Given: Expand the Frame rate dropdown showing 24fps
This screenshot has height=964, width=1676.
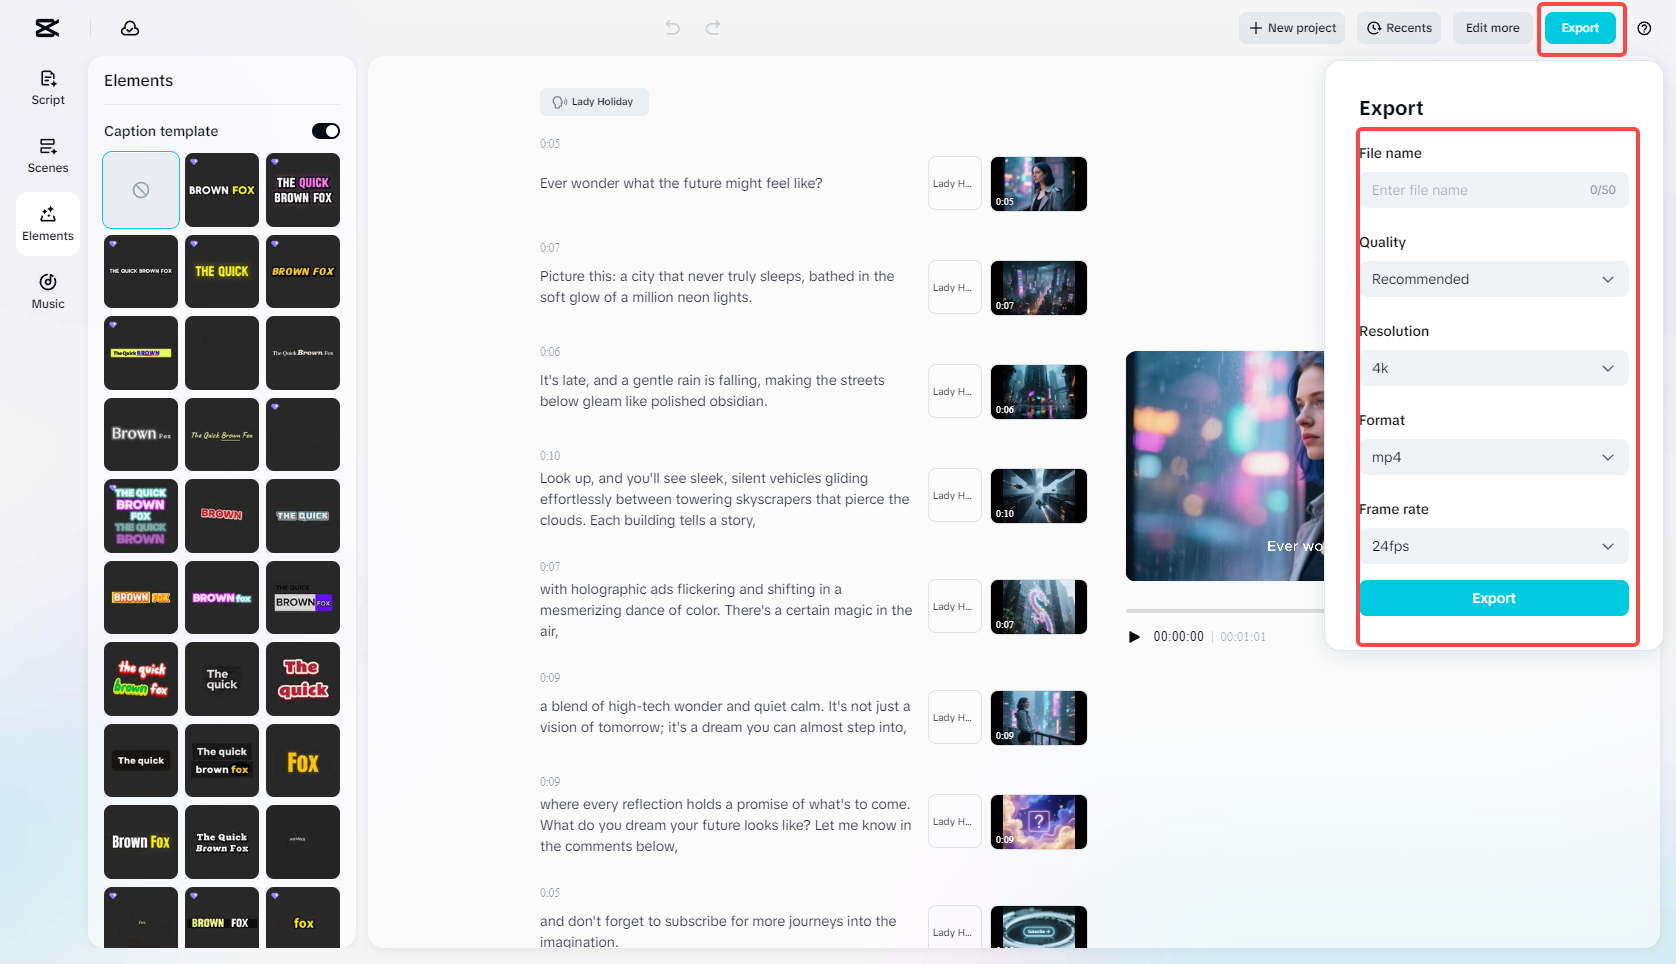Looking at the screenshot, I should click(1493, 546).
